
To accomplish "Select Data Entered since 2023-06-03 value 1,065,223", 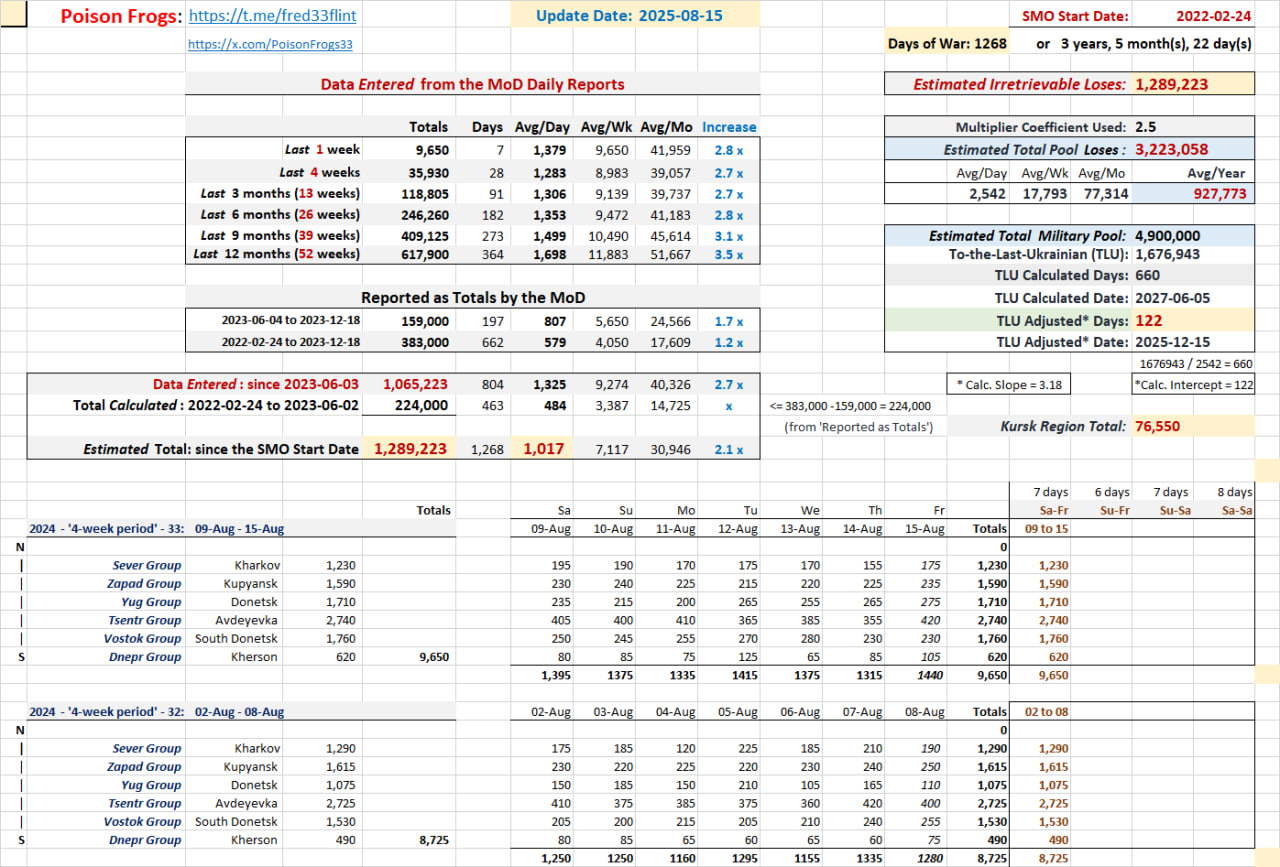I will [x=417, y=384].
